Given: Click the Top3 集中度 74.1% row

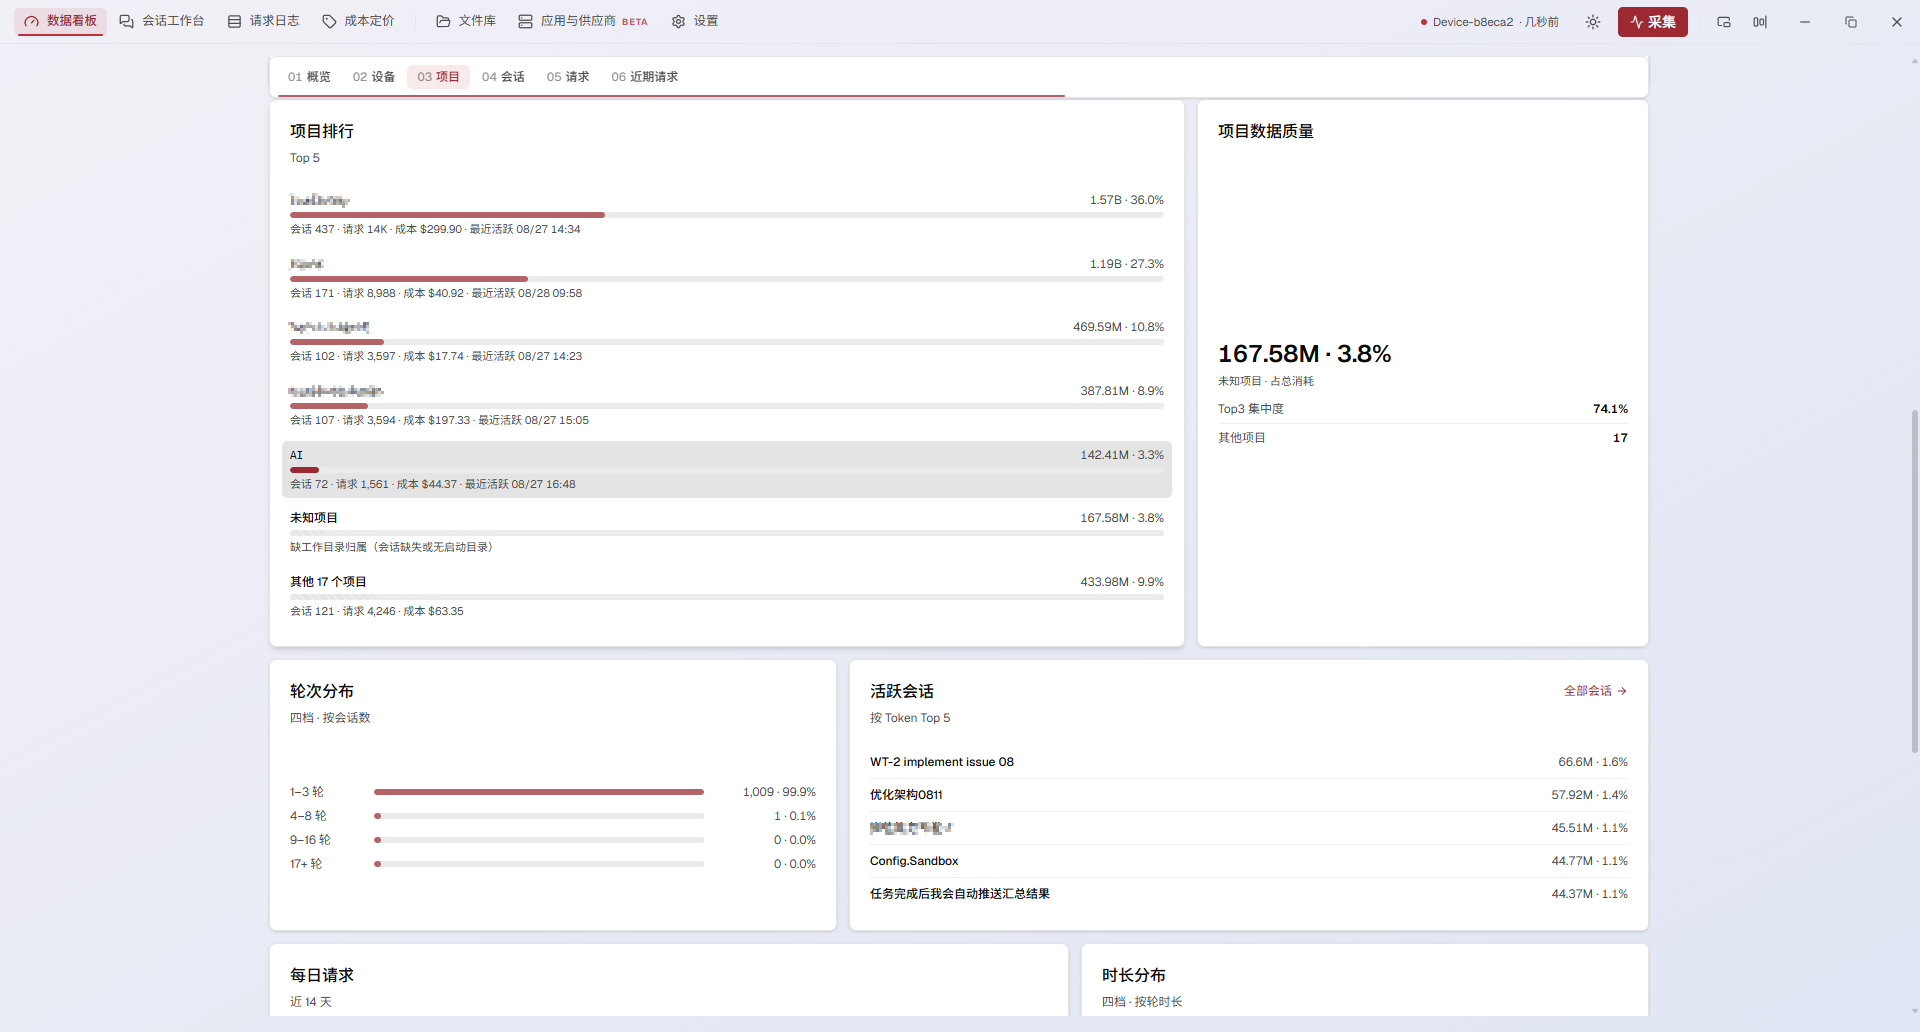Looking at the screenshot, I should tap(1423, 409).
